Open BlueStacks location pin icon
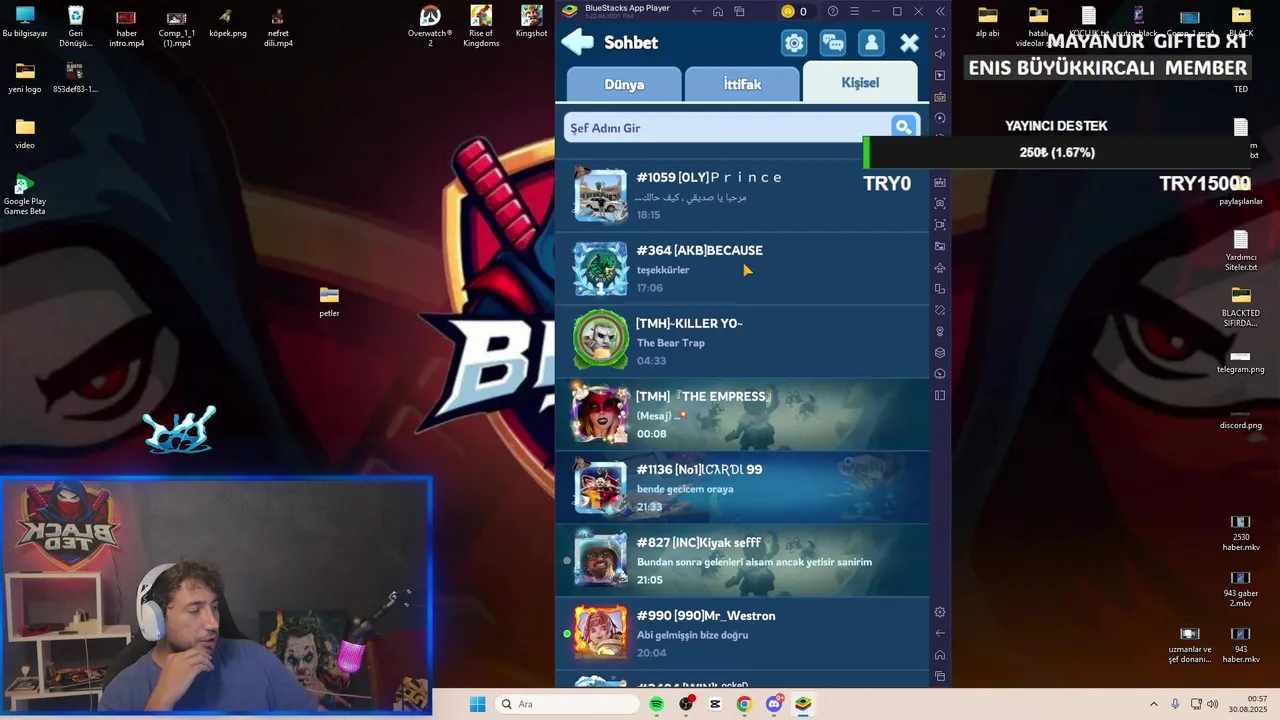The height and width of the screenshot is (720, 1280). 940,331
